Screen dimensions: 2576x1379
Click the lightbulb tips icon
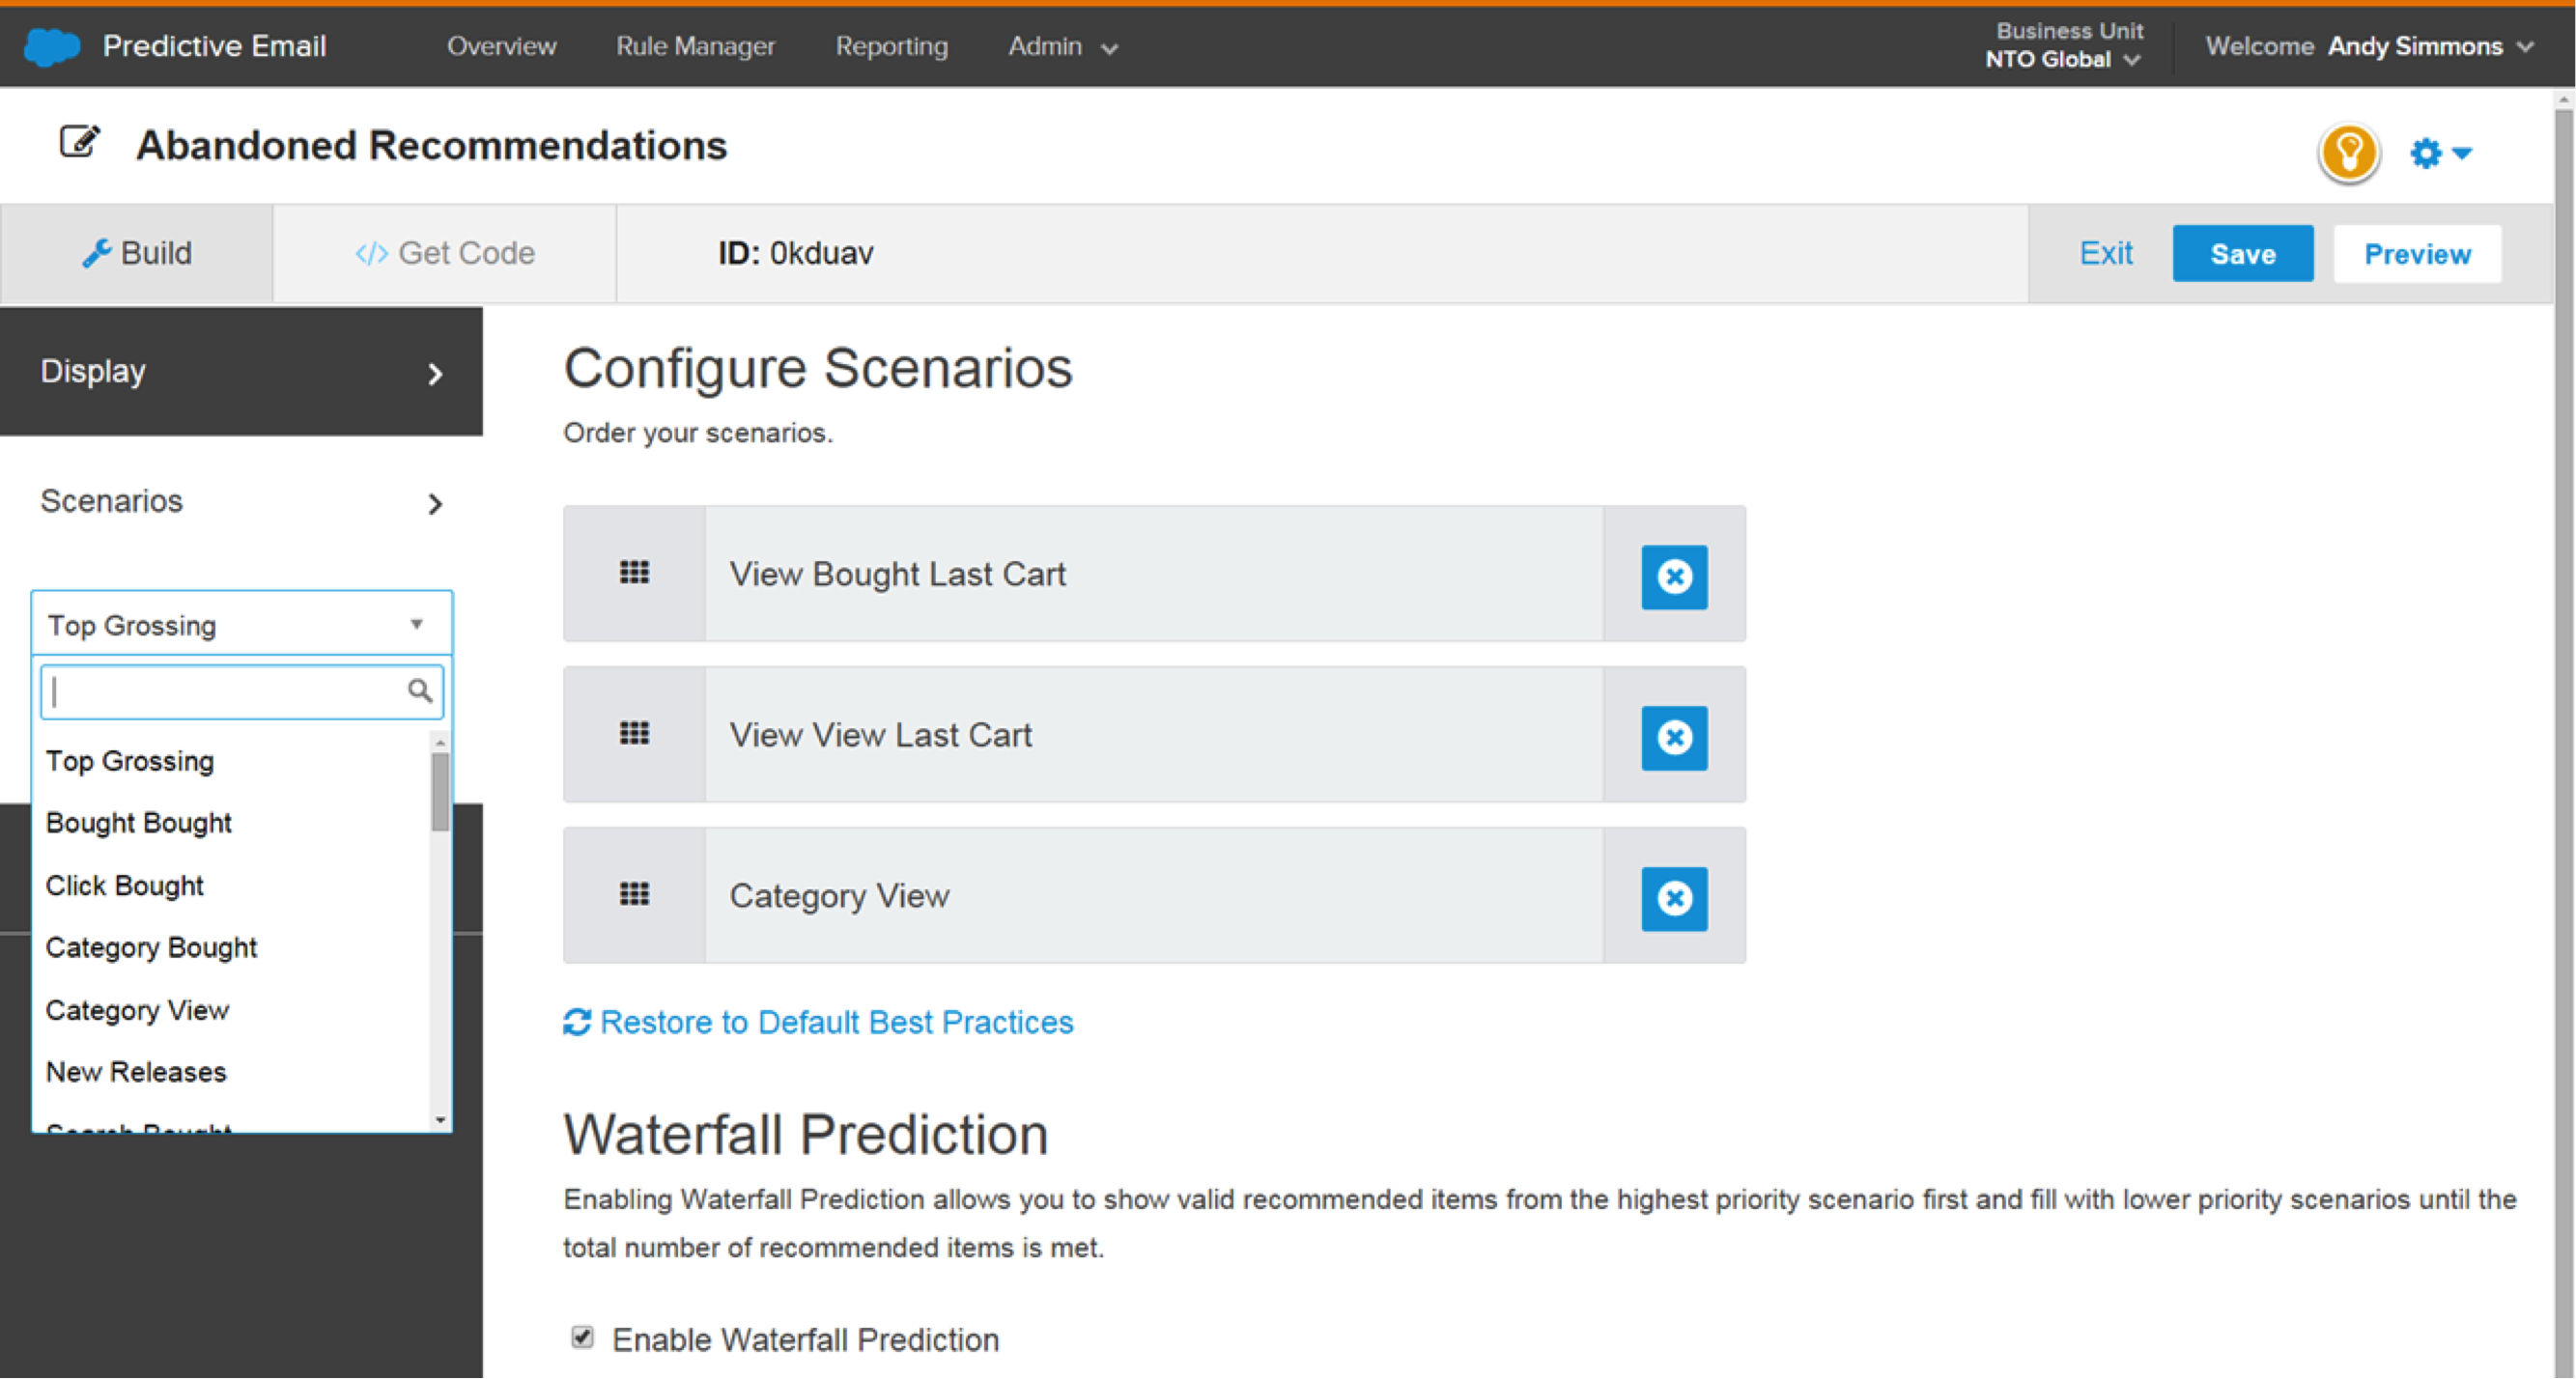point(2348,153)
